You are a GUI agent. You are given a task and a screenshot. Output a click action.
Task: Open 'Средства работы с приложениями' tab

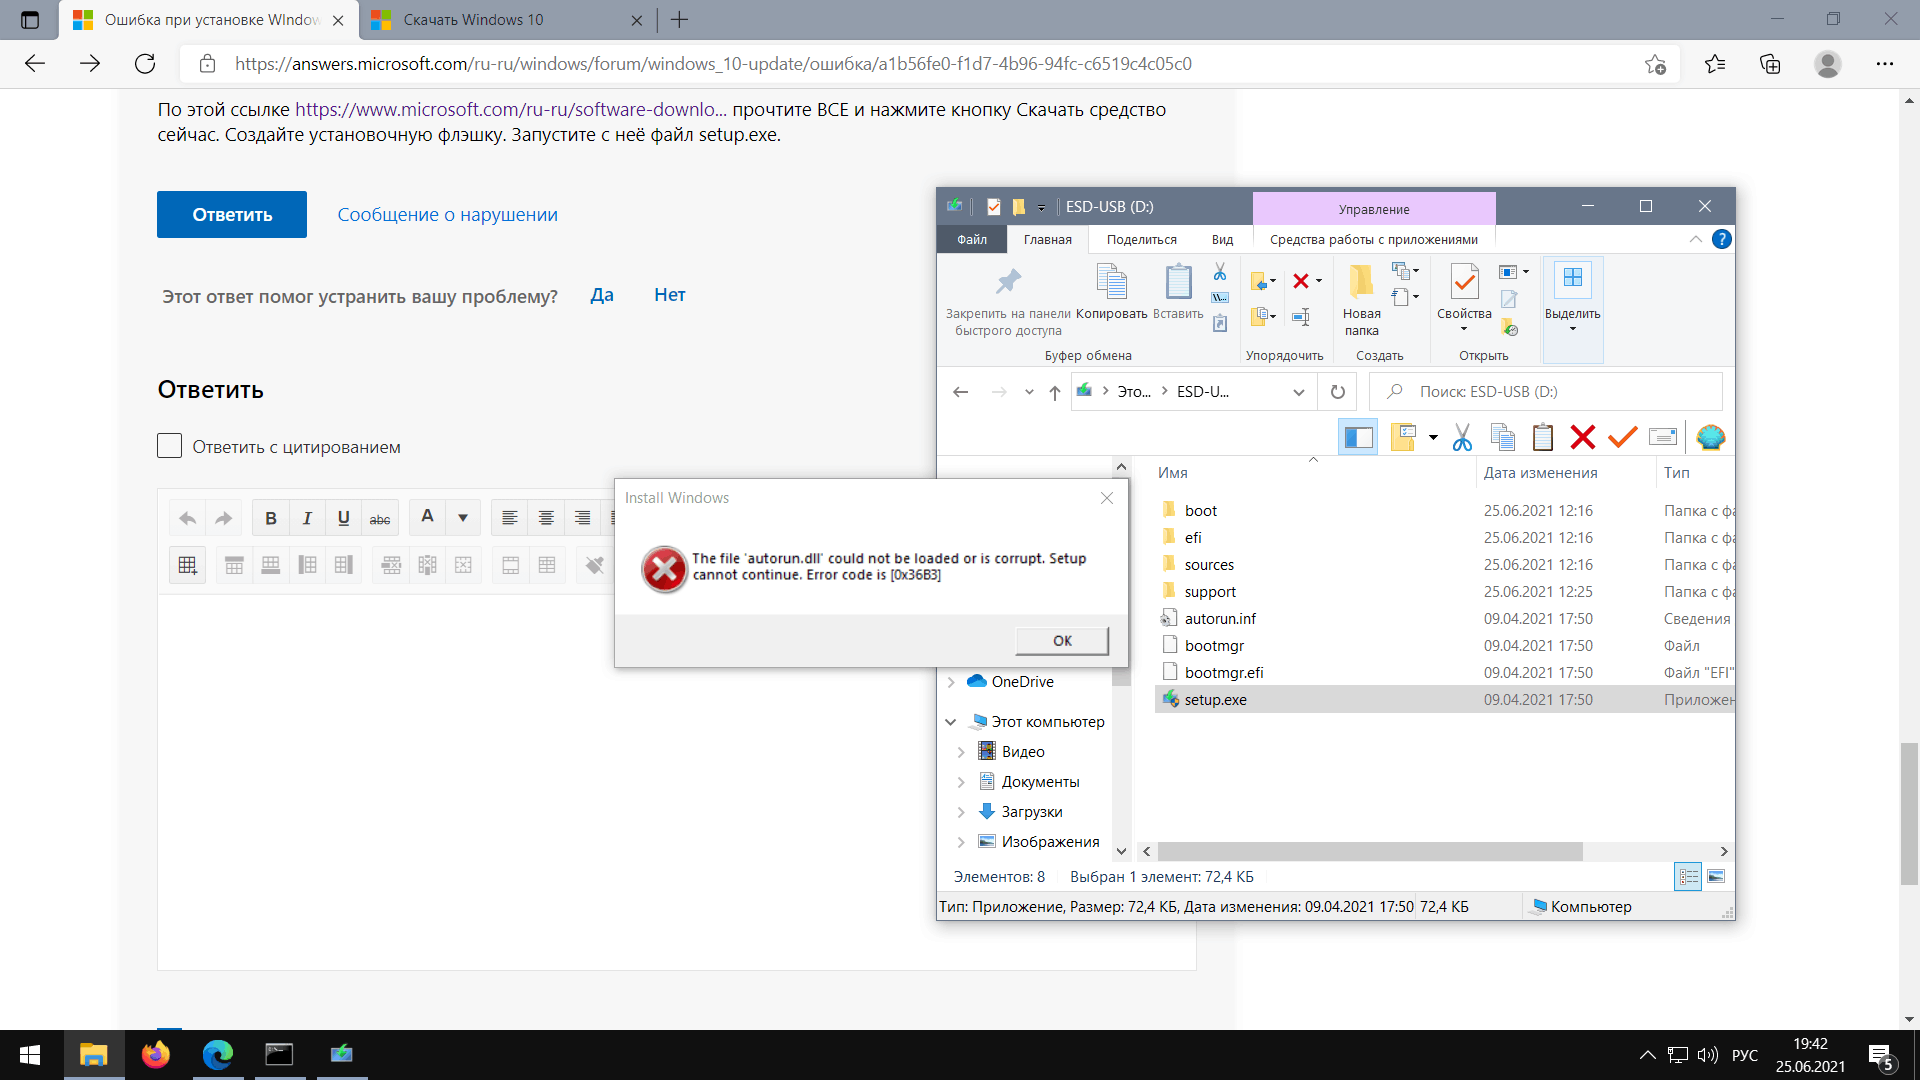click(1374, 240)
